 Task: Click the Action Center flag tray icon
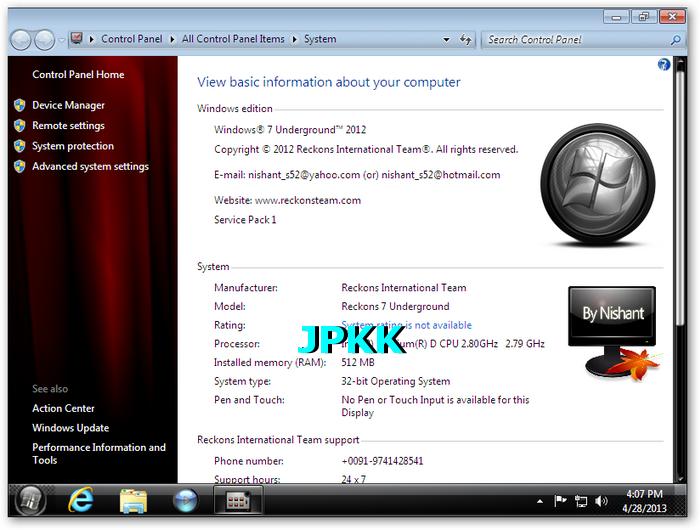[x=560, y=501]
